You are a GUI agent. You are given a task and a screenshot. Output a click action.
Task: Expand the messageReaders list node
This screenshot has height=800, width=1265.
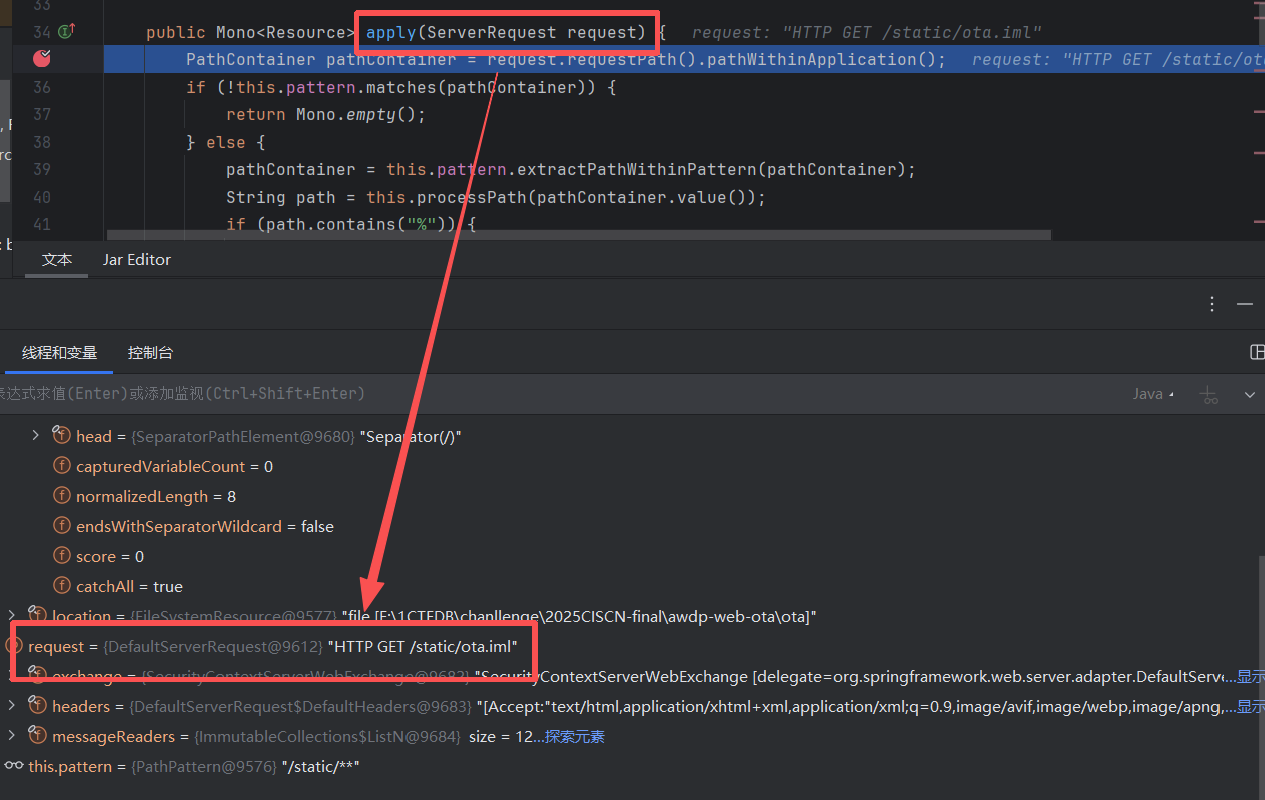click(x=12, y=736)
